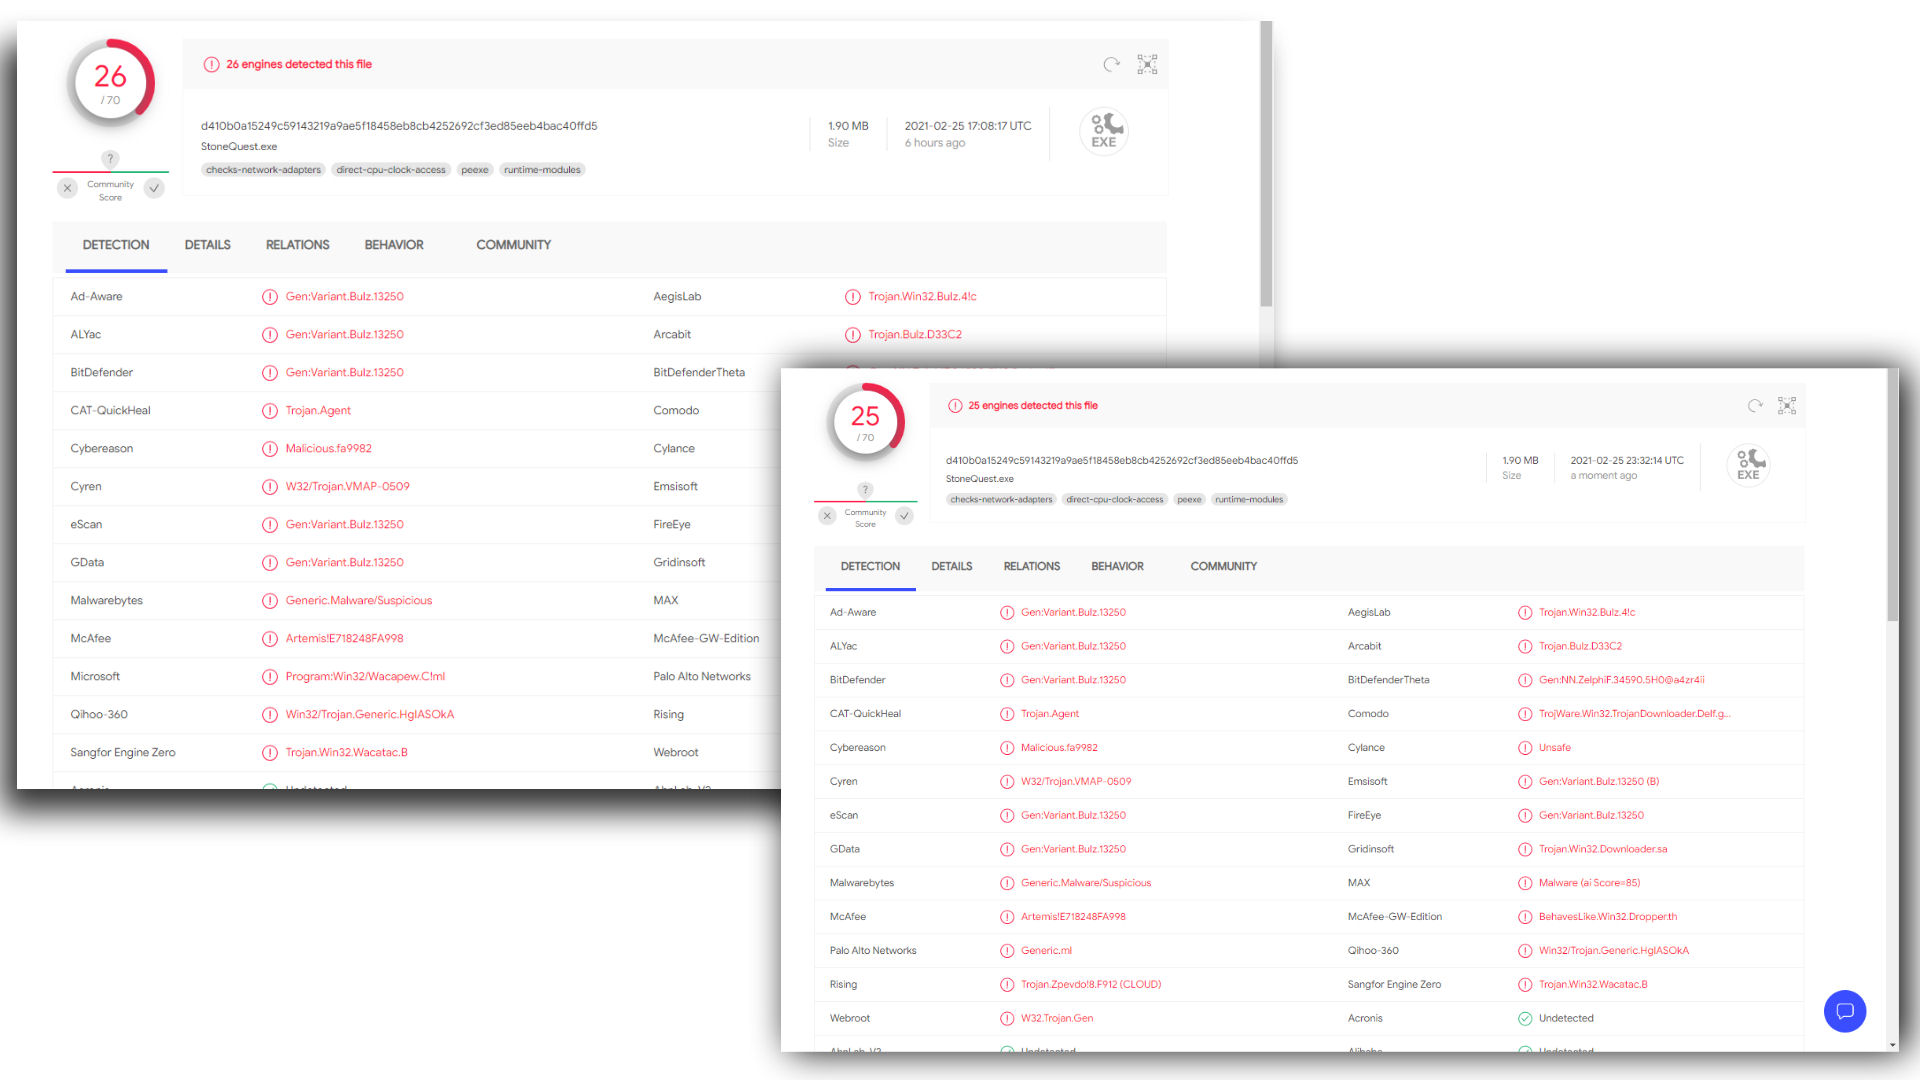
Task: Click EXE file type icon in front report
Action: tap(1748, 465)
